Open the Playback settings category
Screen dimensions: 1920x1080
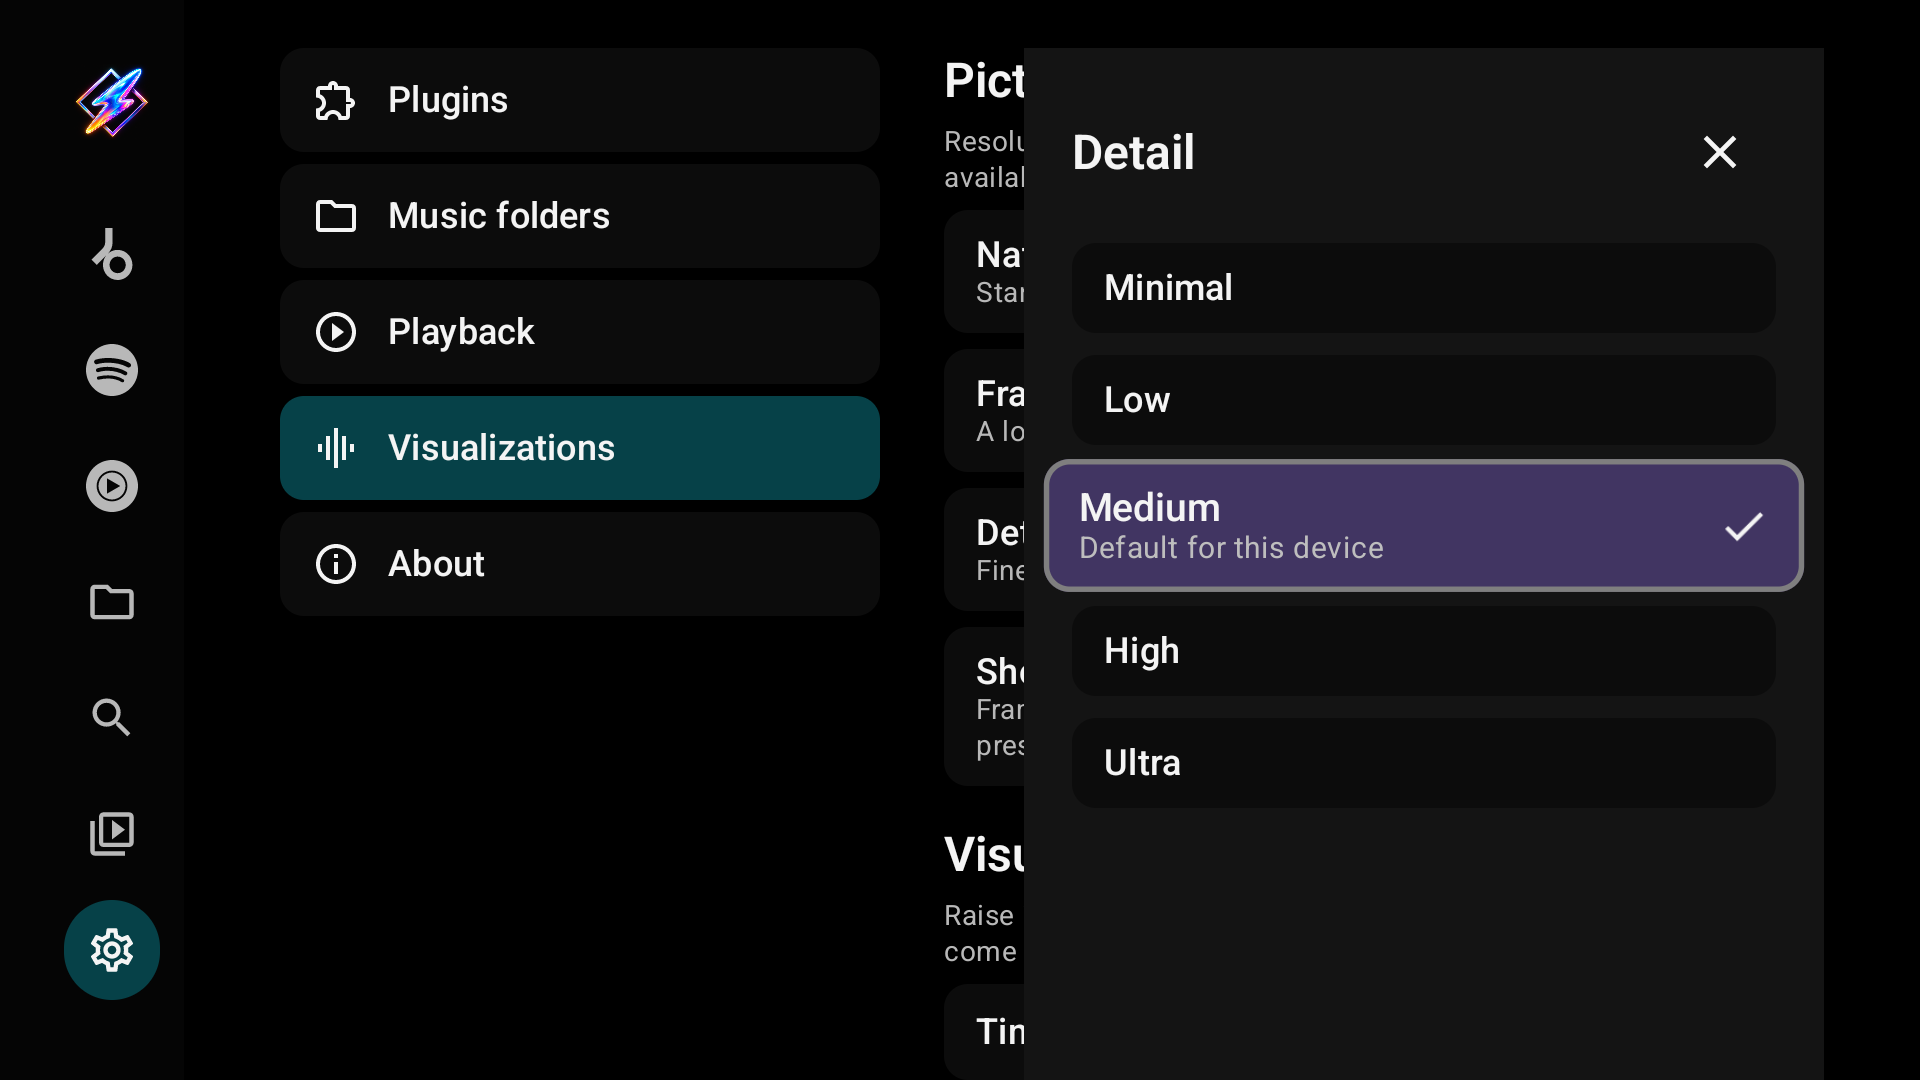pos(580,332)
